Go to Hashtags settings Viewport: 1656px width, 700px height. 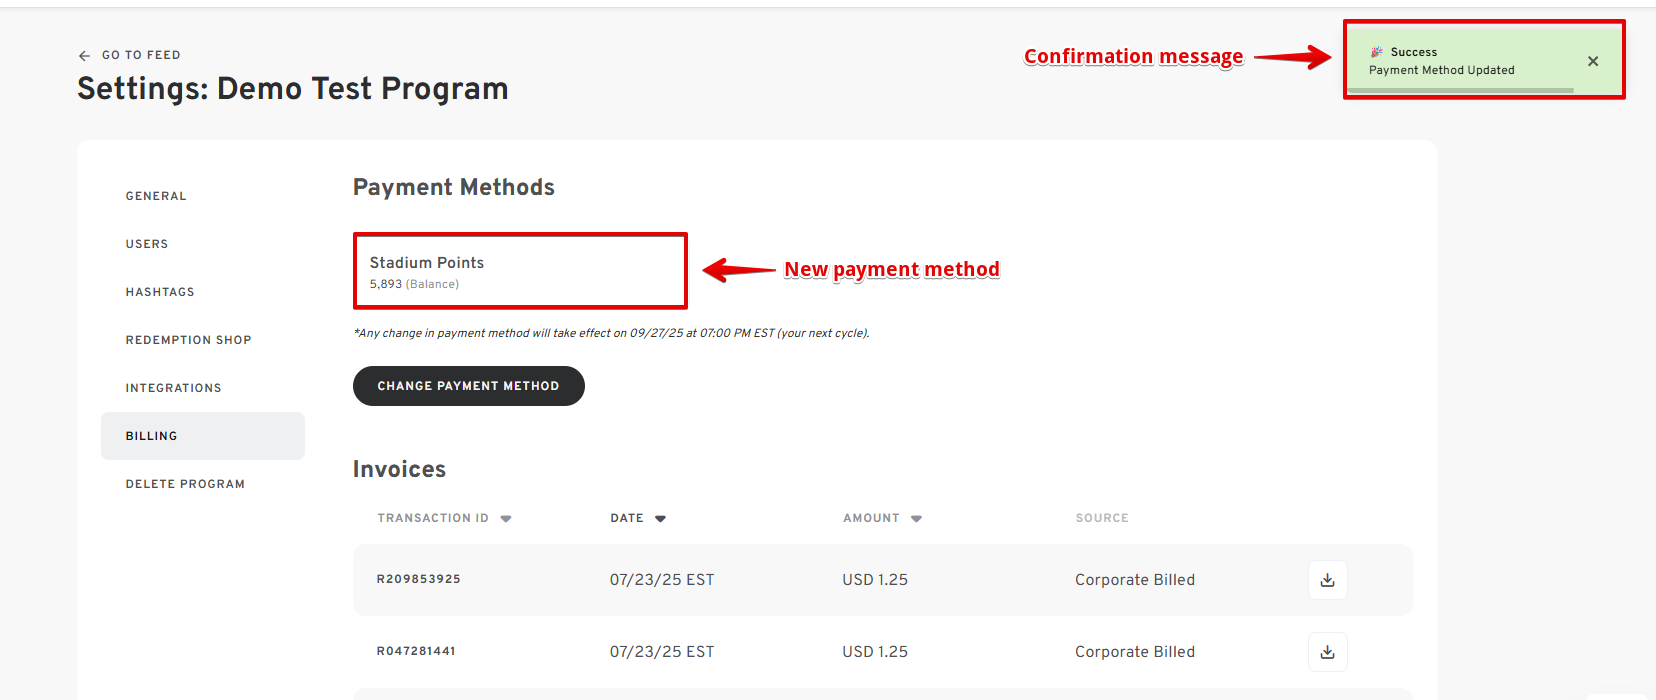point(160,292)
